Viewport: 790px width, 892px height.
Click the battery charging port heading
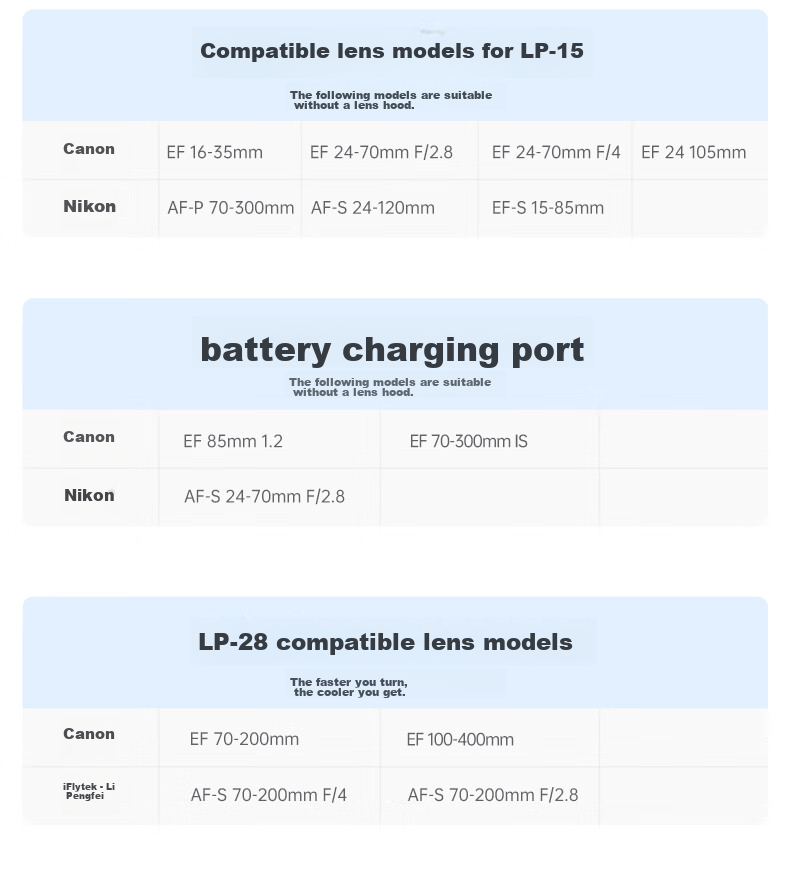tap(392, 349)
